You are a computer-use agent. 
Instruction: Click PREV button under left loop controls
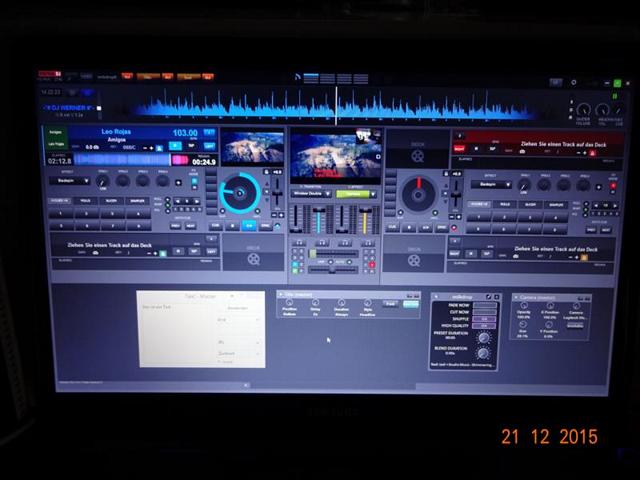(x=176, y=226)
